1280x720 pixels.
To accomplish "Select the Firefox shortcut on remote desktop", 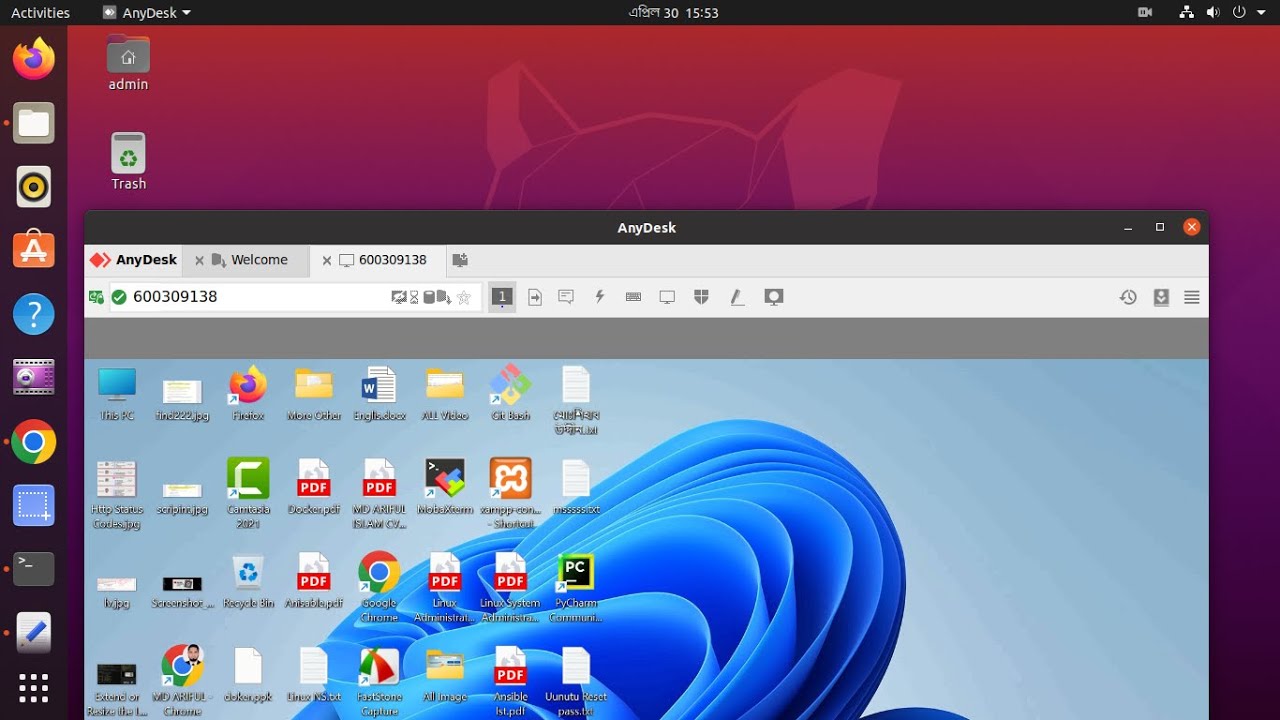I will pos(248,393).
